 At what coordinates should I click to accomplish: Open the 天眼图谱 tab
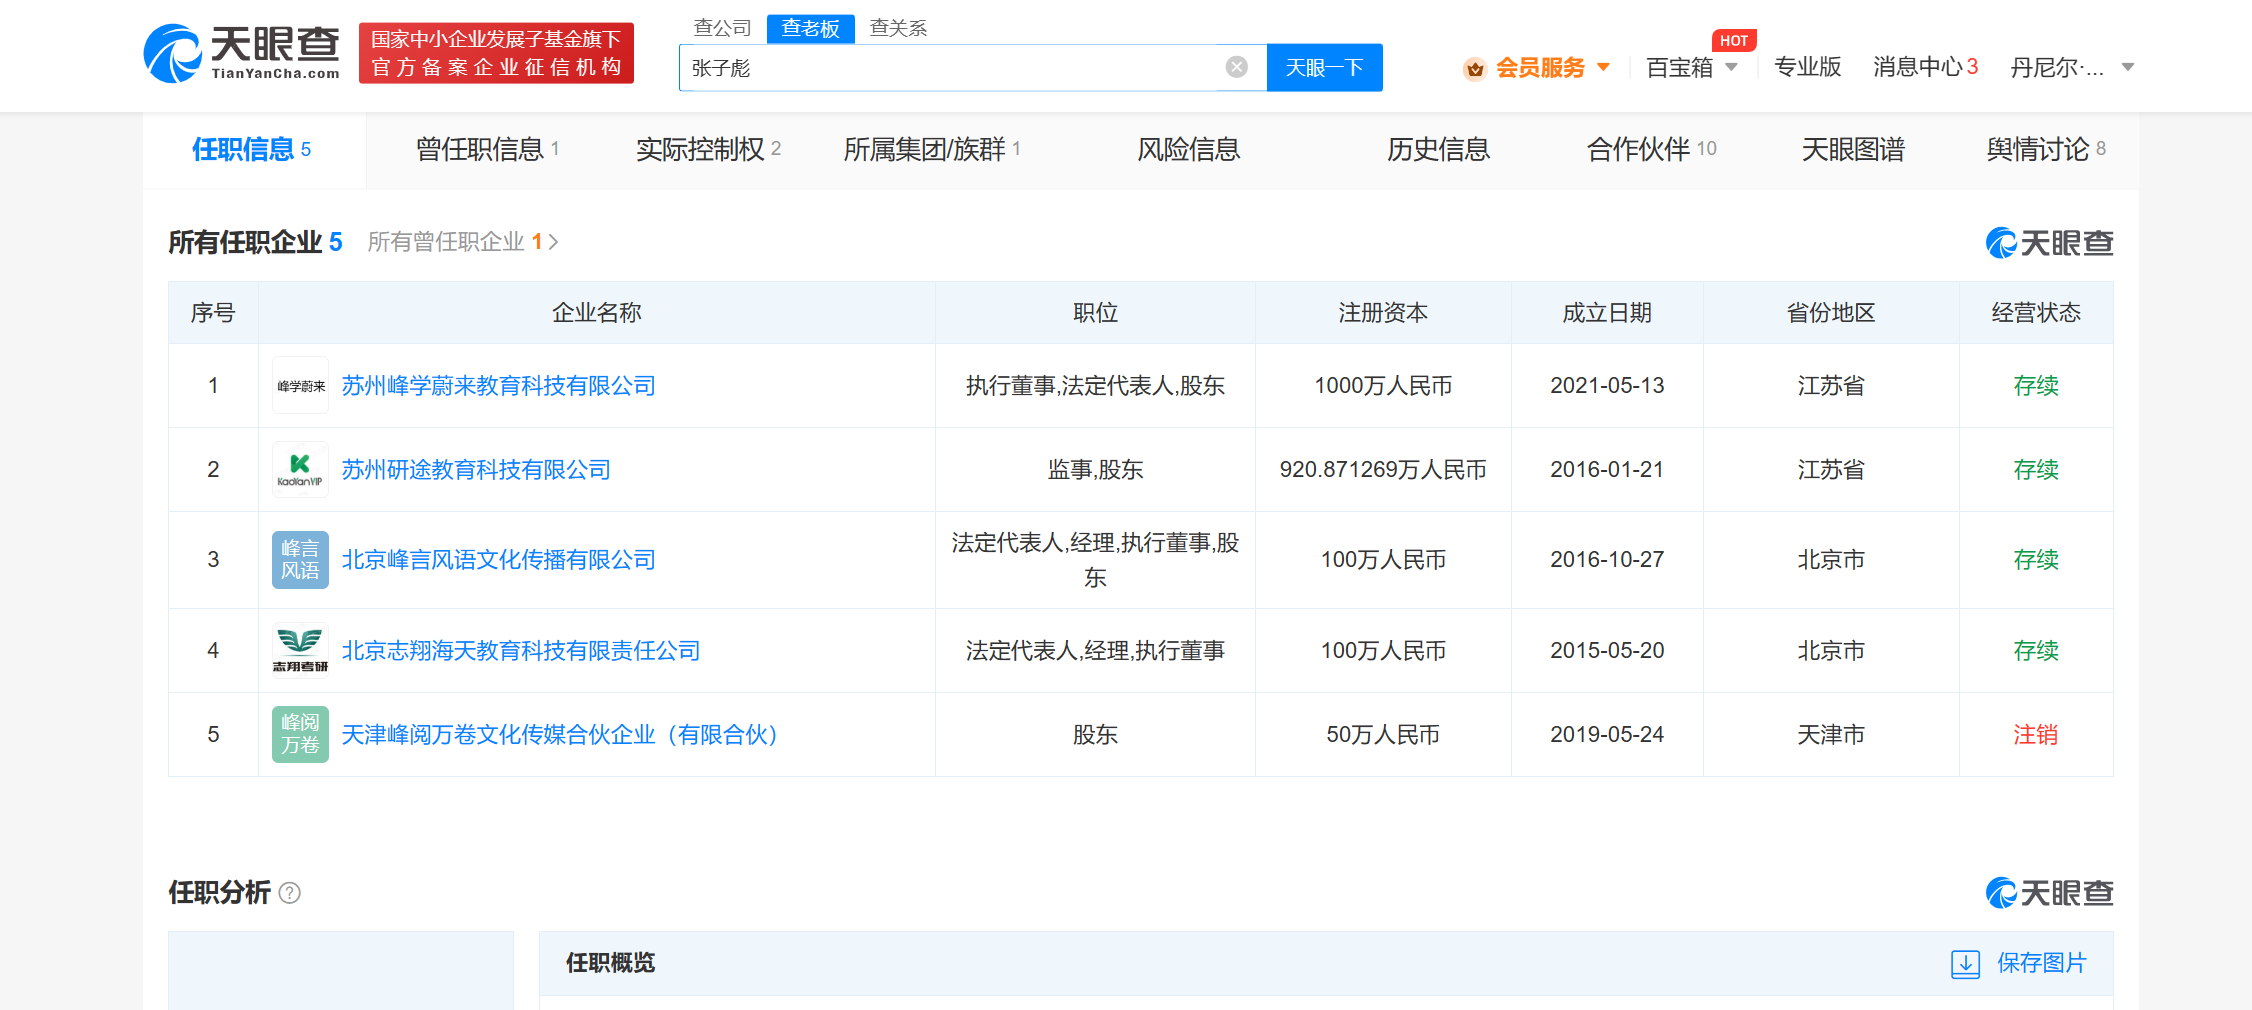tap(1853, 150)
